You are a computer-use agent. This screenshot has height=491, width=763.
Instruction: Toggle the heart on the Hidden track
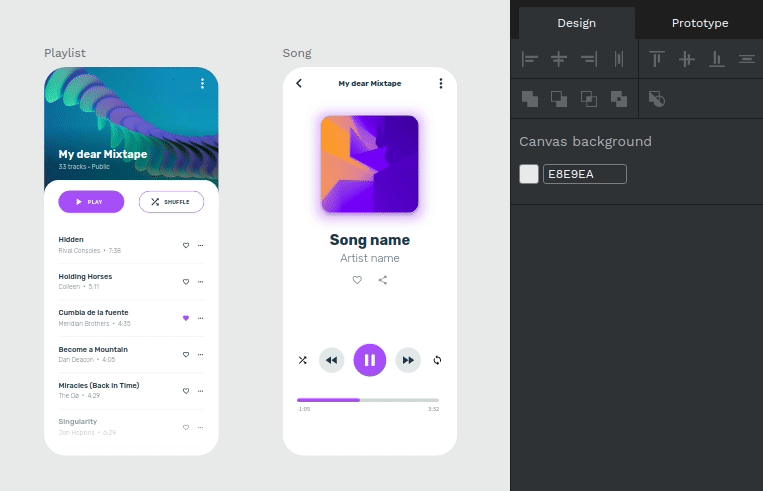186,245
